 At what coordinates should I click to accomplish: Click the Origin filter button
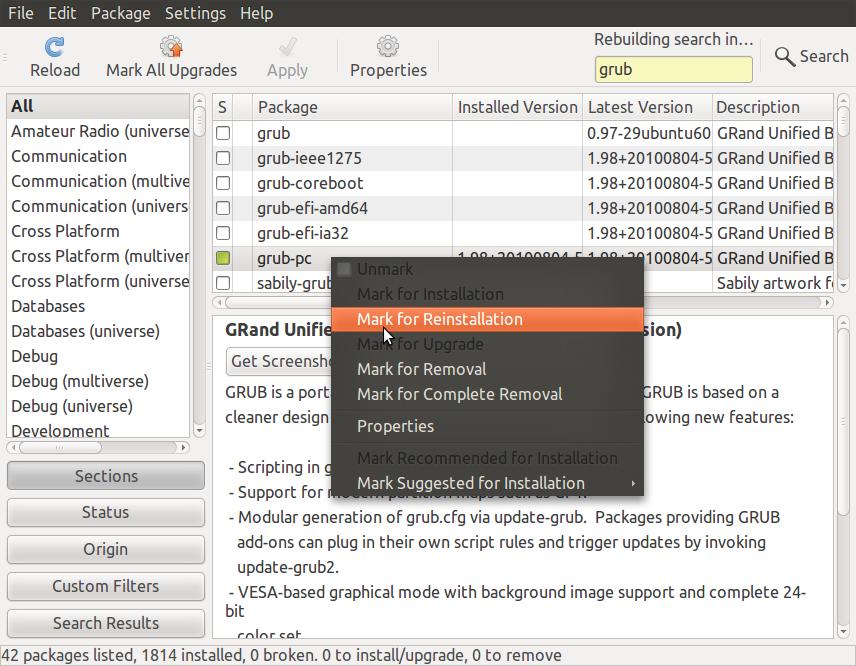tap(106, 549)
